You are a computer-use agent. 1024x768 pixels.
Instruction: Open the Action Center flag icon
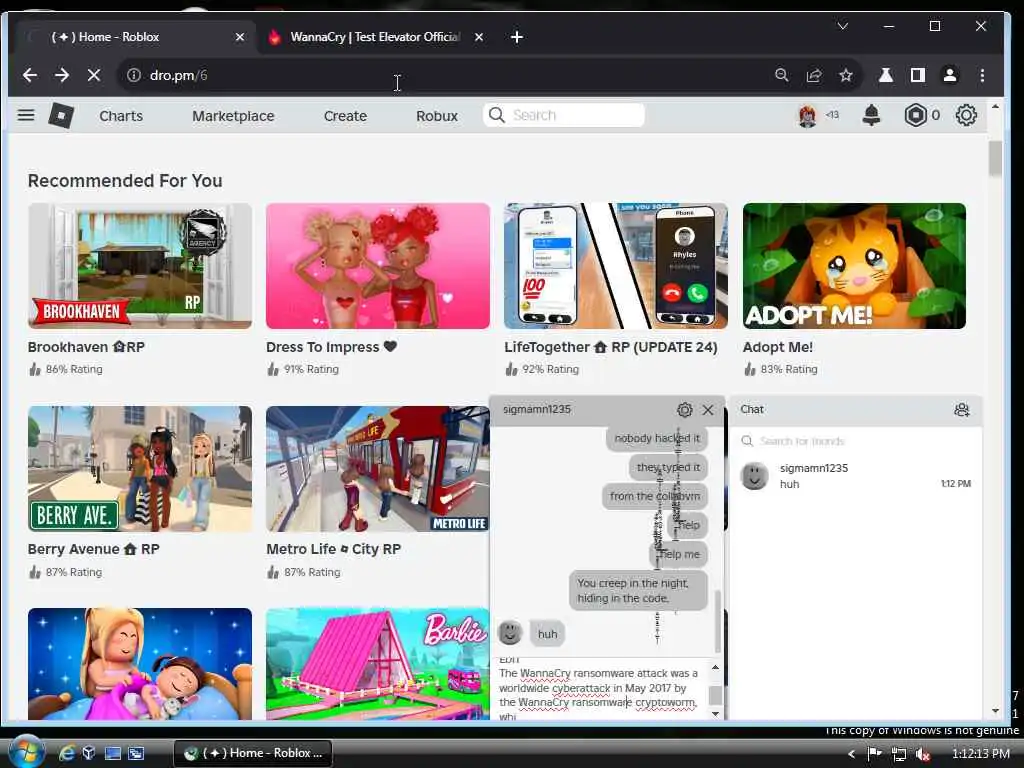(x=874, y=754)
